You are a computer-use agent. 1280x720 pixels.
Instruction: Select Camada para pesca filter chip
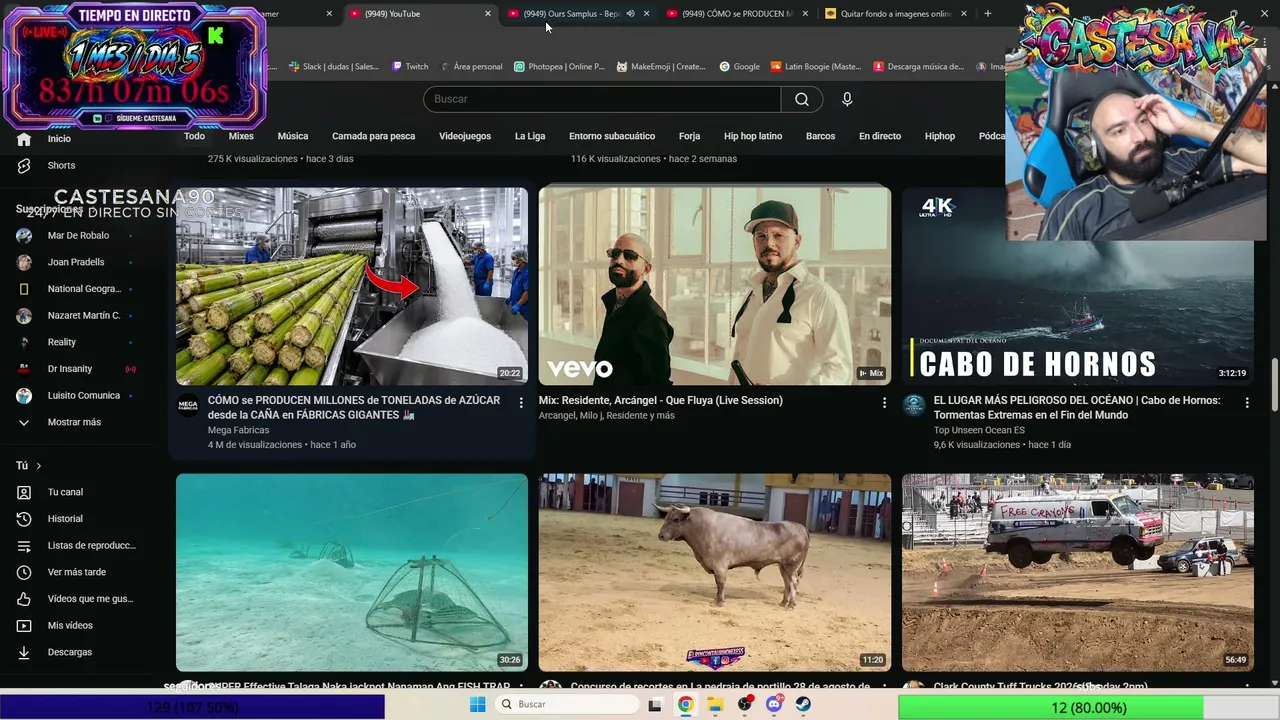pyautogui.click(x=373, y=136)
